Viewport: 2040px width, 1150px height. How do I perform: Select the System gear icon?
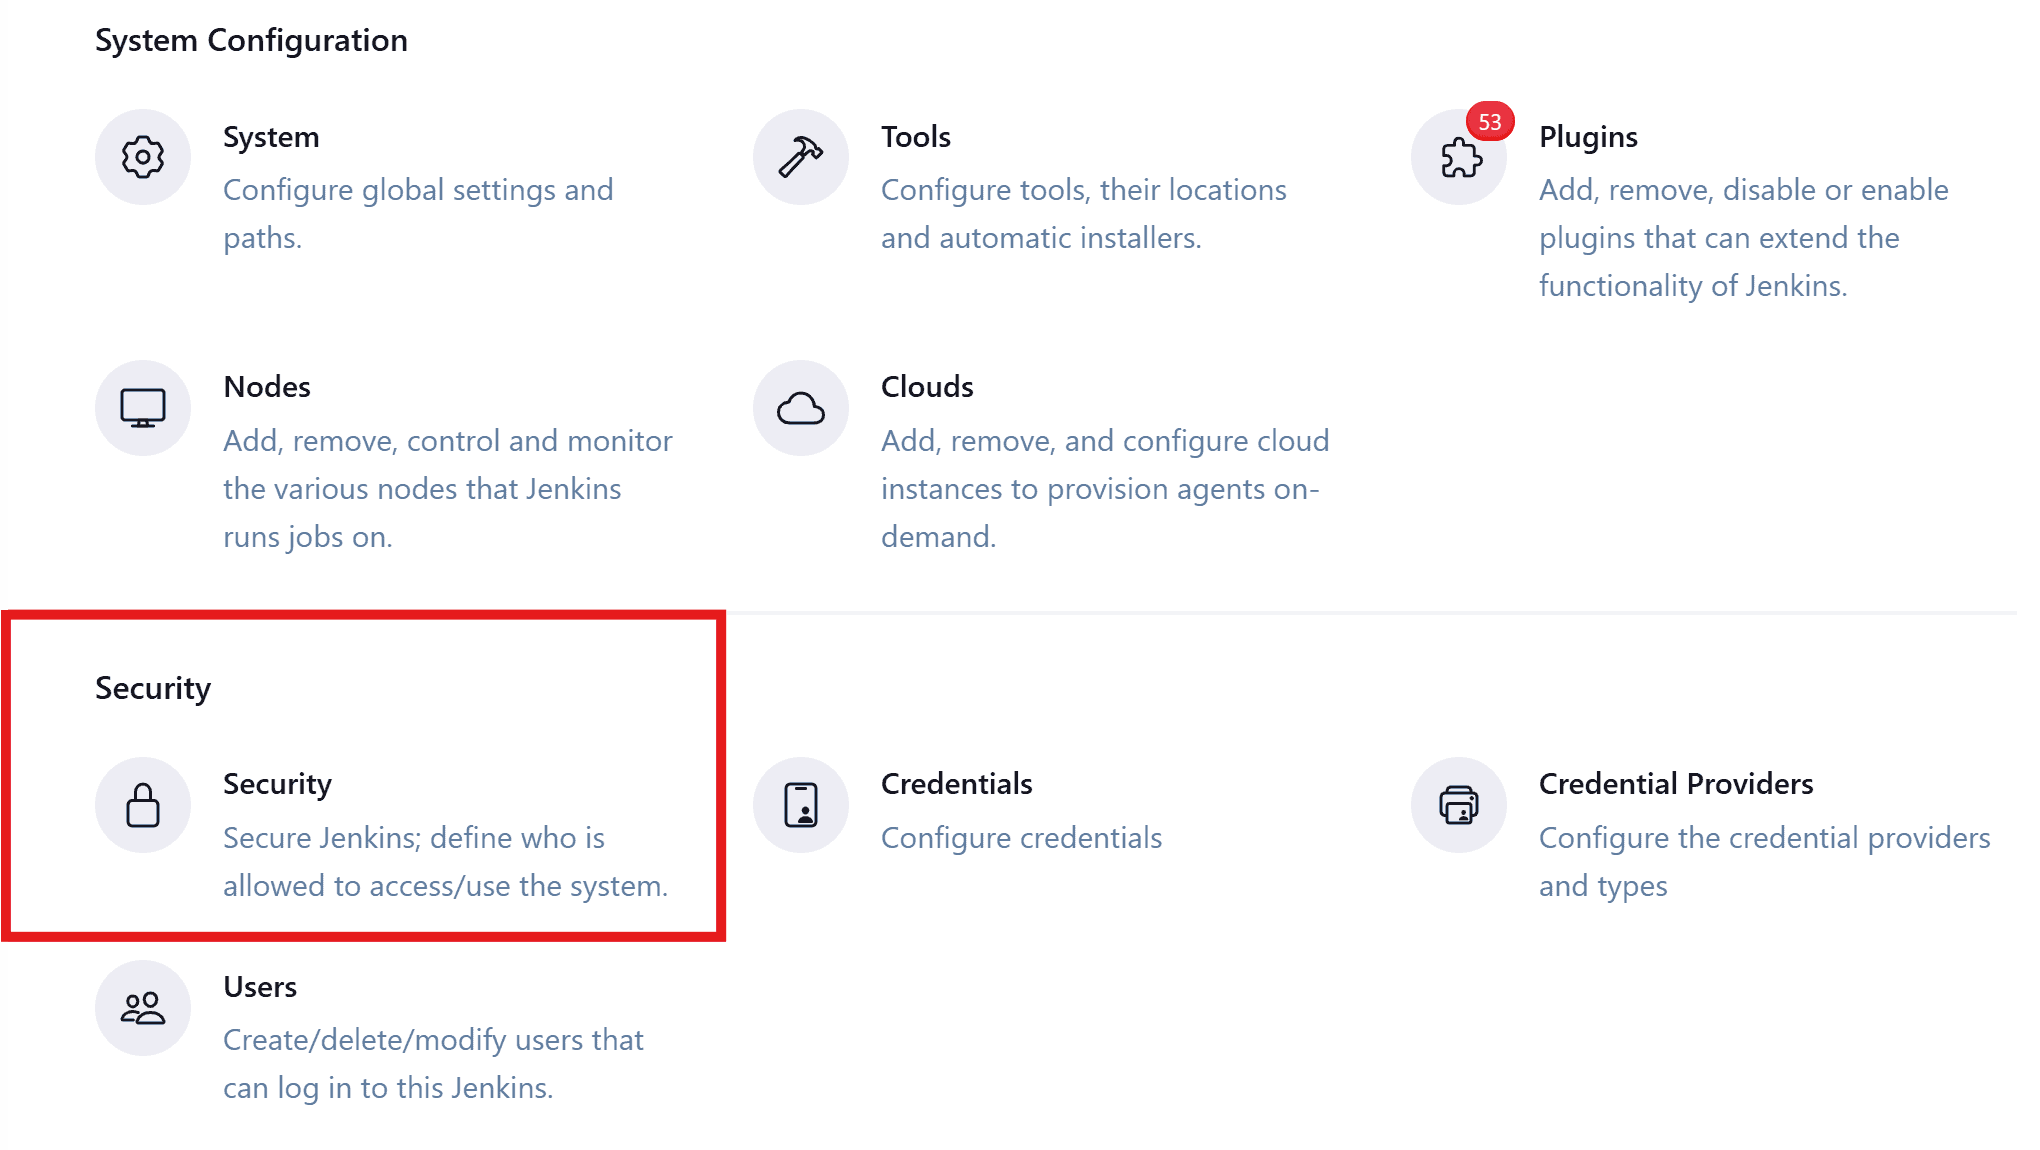[x=143, y=156]
